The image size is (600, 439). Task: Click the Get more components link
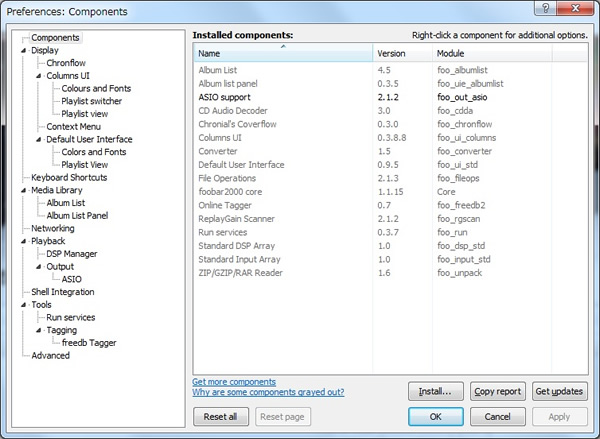coord(234,382)
